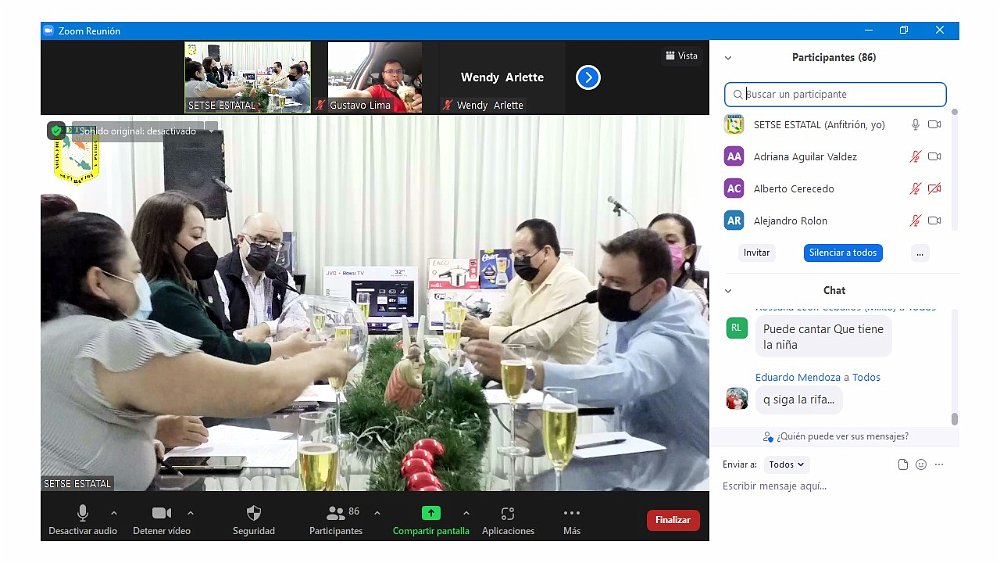Click the participants list scrollbar

click(x=954, y=170)
